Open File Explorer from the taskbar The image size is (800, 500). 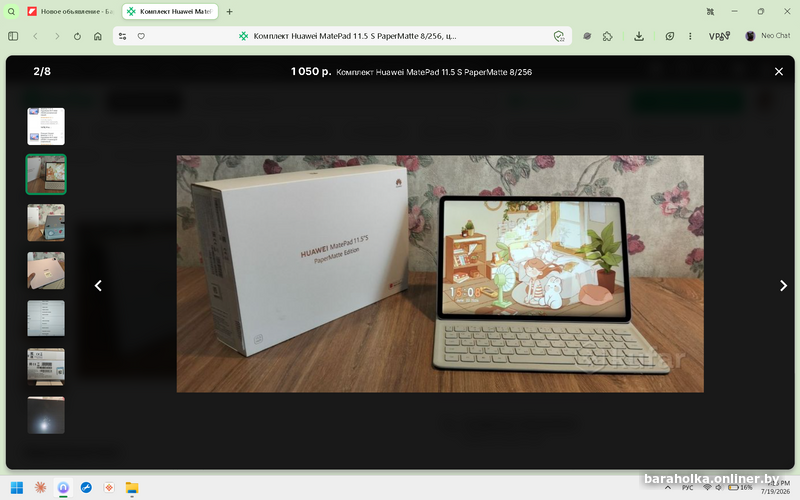(132, 488)
